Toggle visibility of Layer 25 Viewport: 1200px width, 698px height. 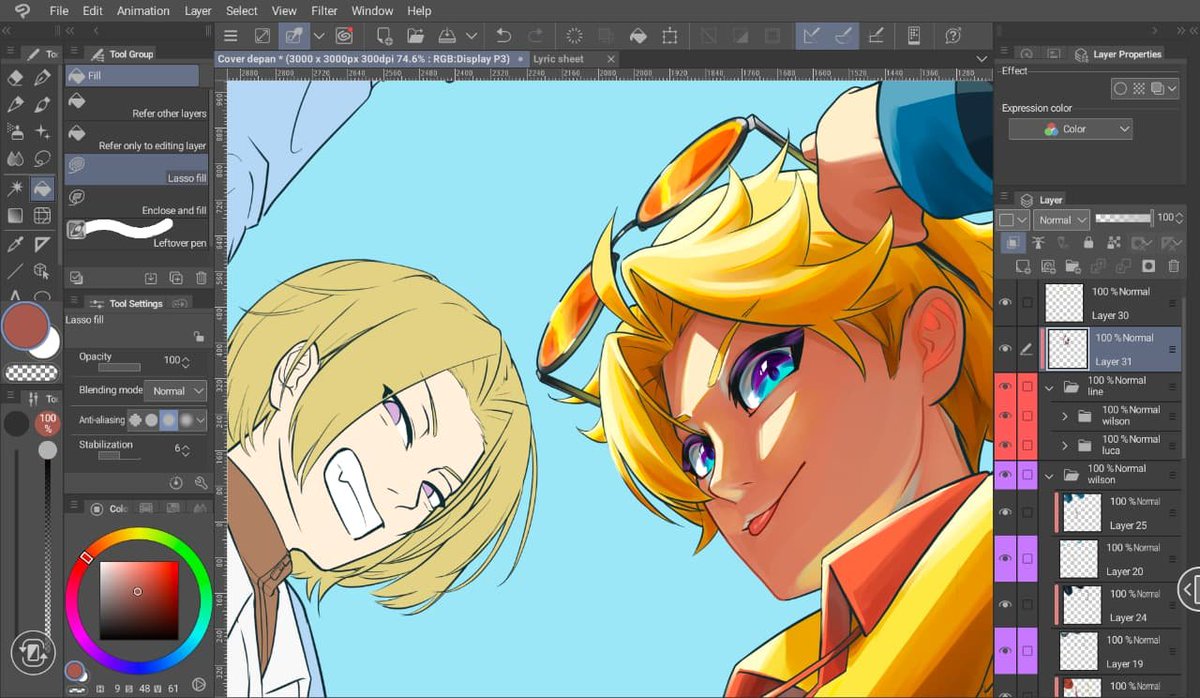tap(1006, 512)
